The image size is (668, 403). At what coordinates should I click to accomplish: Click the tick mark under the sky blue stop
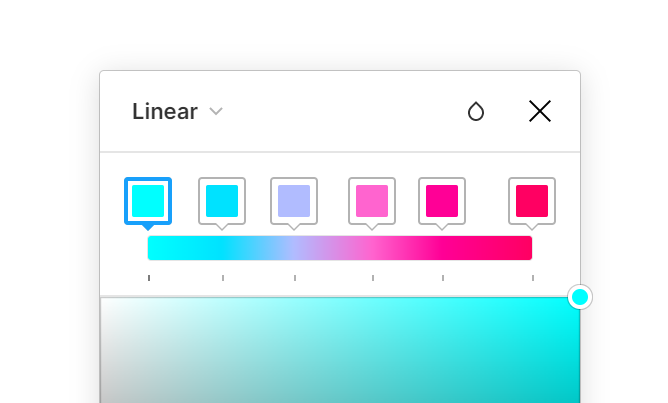click(x=223, y=278)
